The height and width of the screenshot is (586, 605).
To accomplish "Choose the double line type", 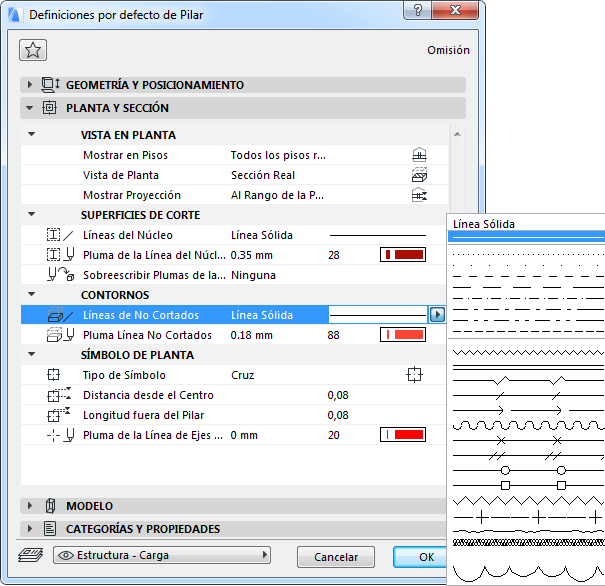I will (526, 367).
